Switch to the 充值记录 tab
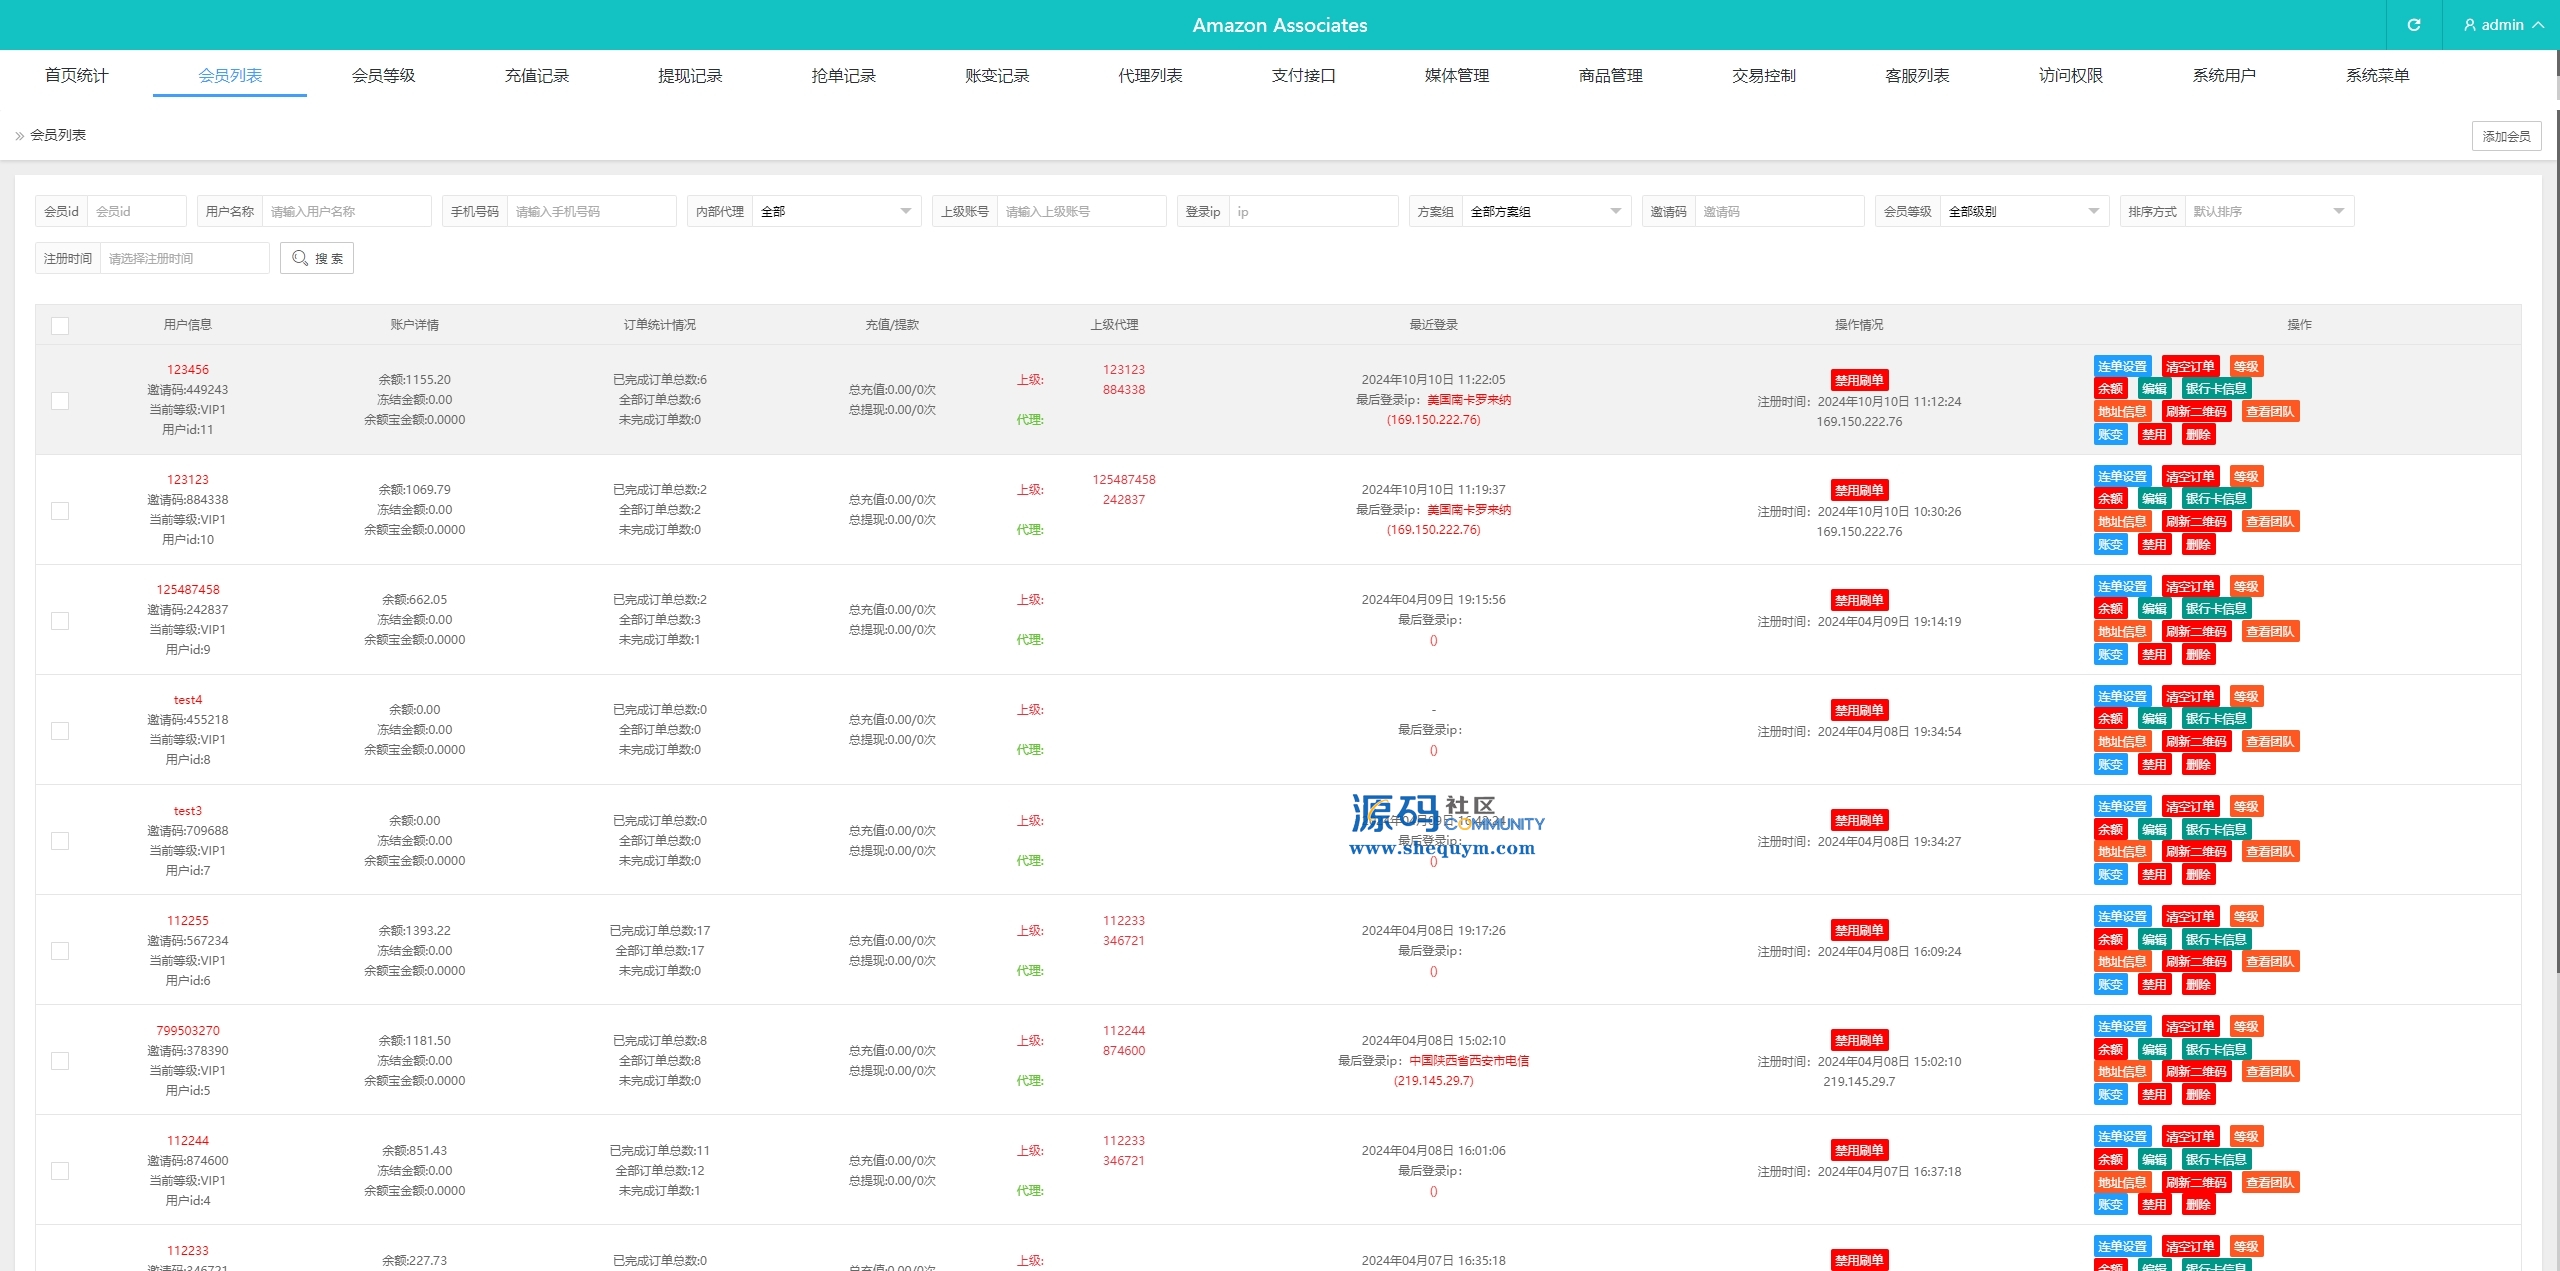Screen dimensions: 2560x1271 (536, 75)
